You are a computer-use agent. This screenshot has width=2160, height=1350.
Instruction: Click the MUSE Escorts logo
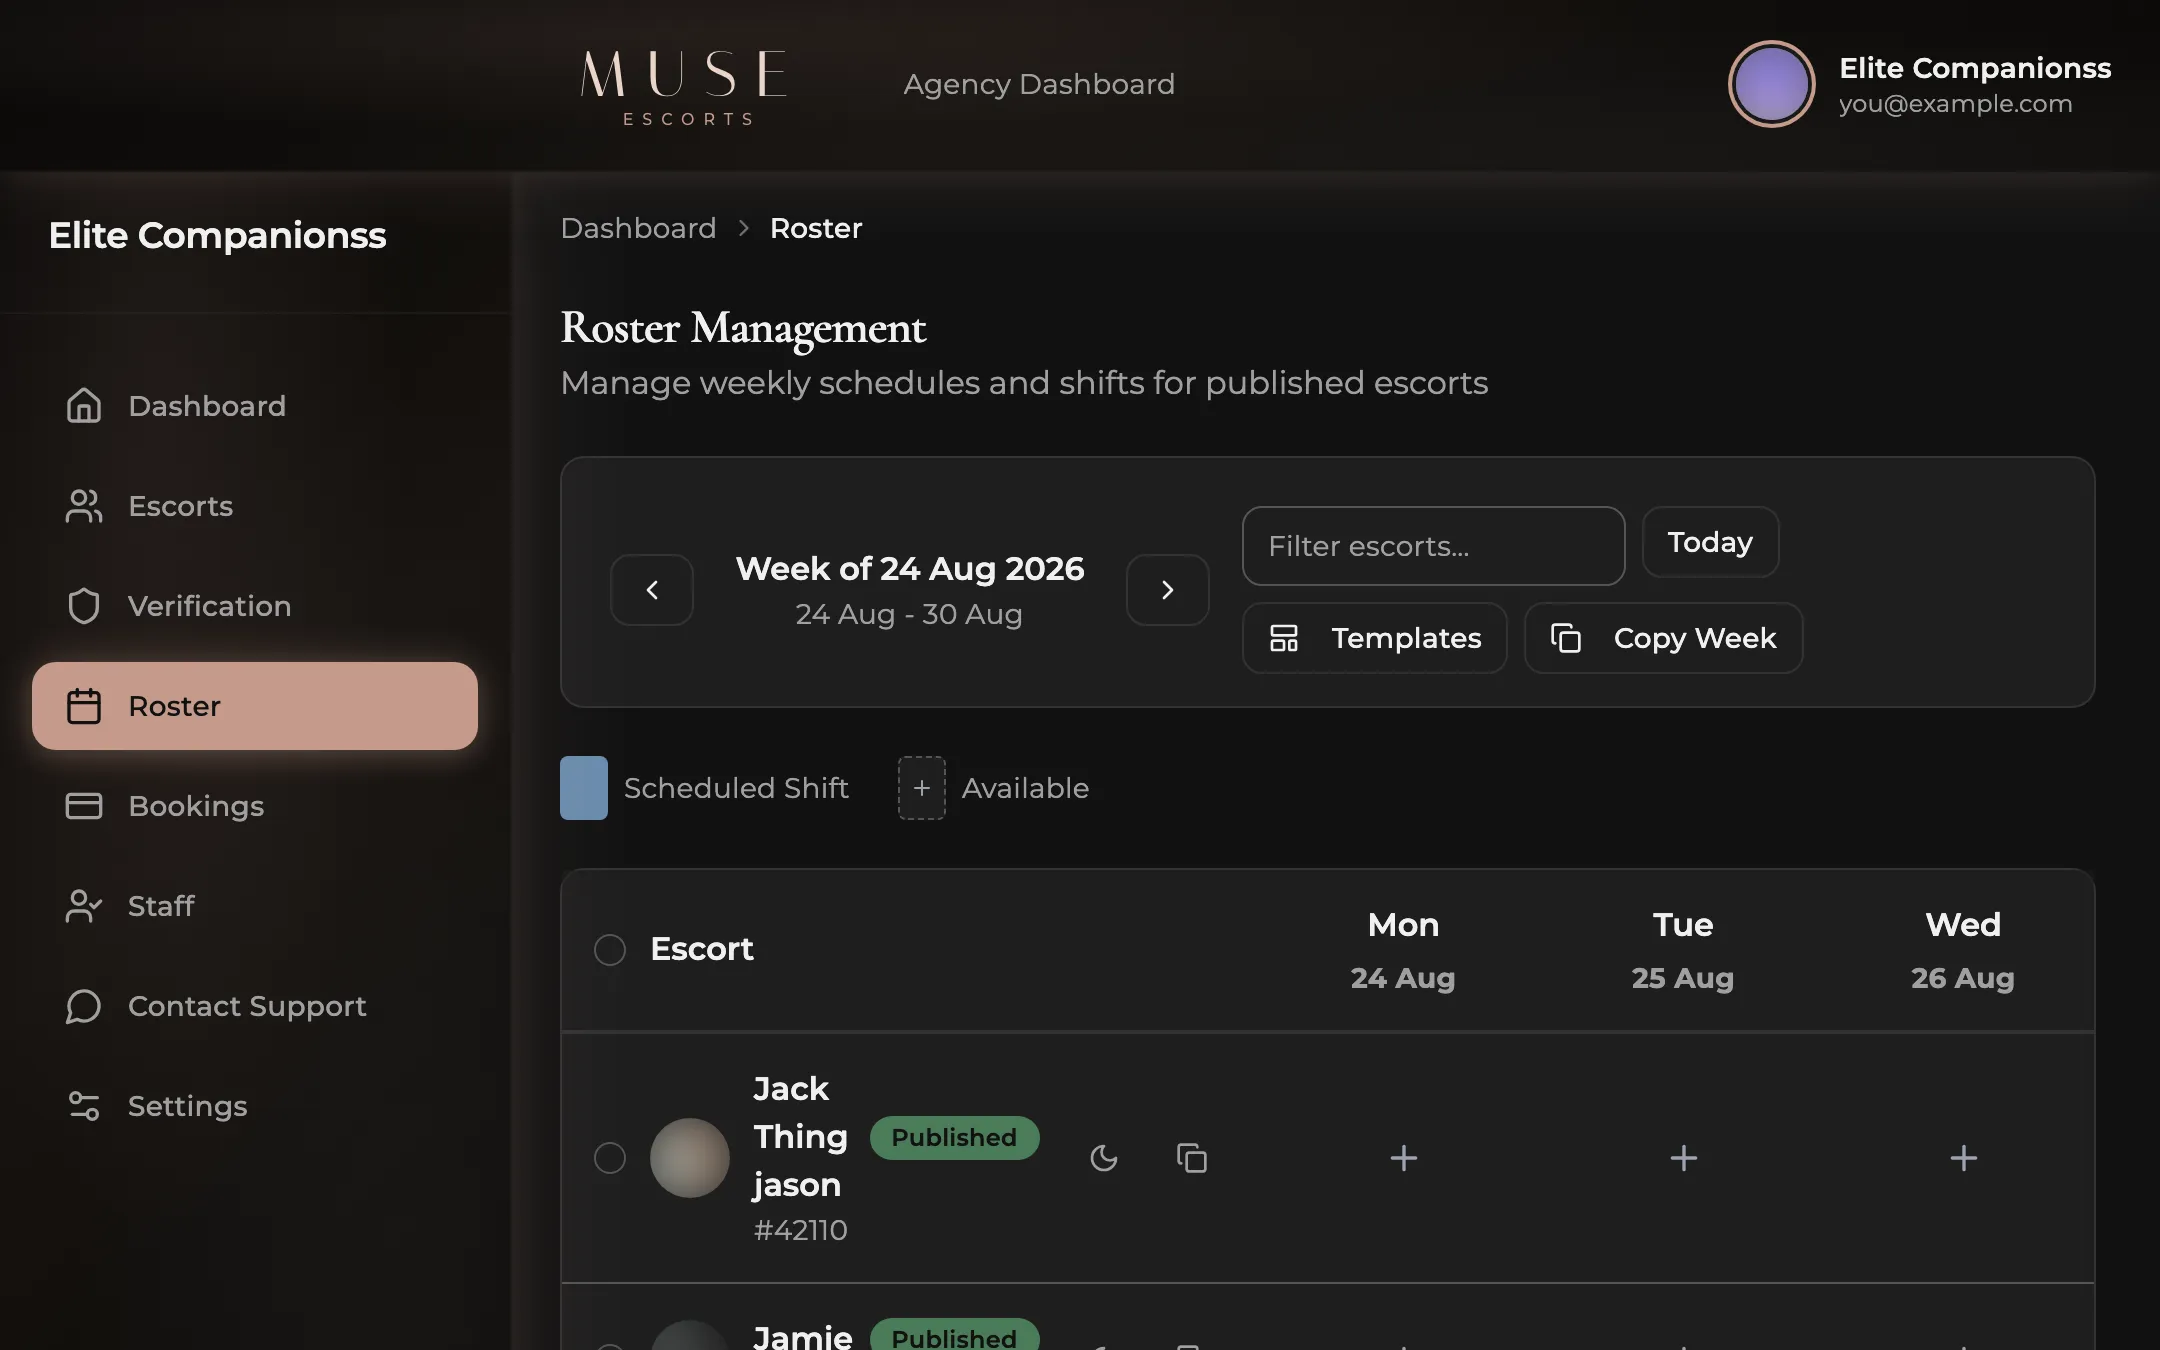point(685,88)
